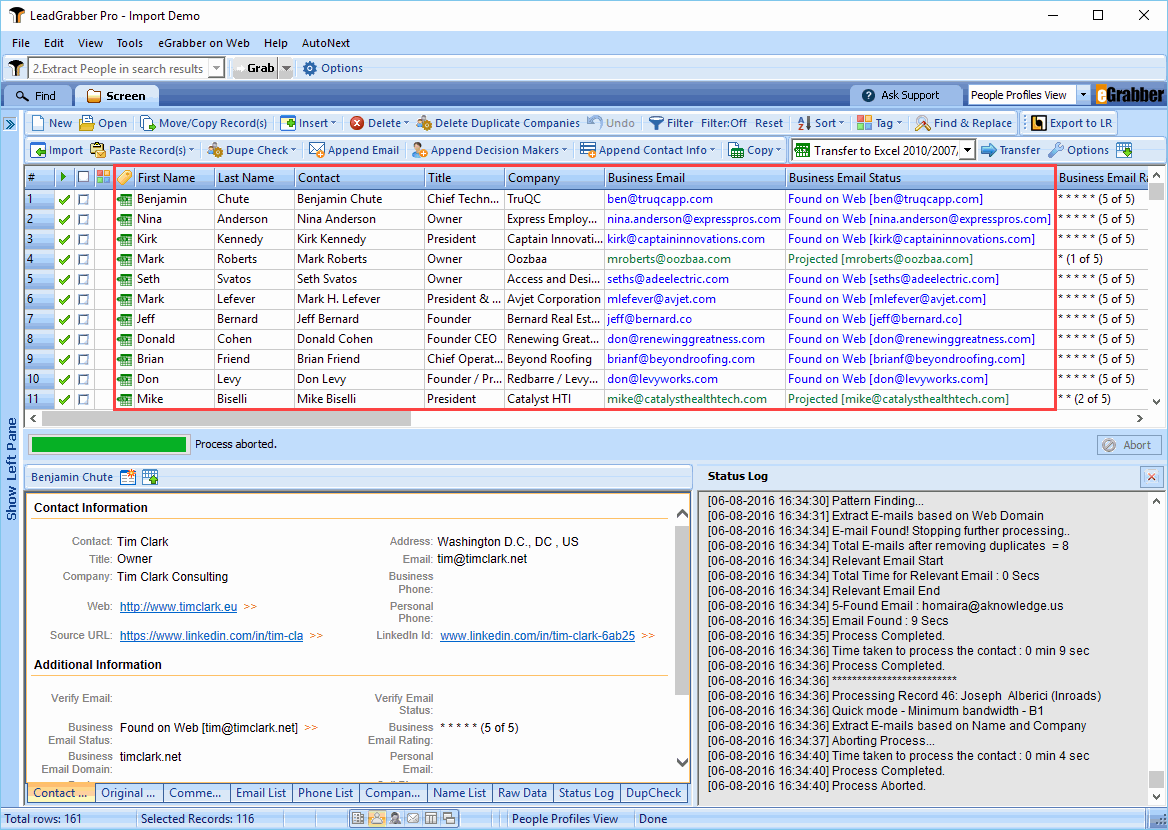Click the Reset filter button
Image resolution: width=1168 pixels, height=830 pixels.
(x=769, y=124)
